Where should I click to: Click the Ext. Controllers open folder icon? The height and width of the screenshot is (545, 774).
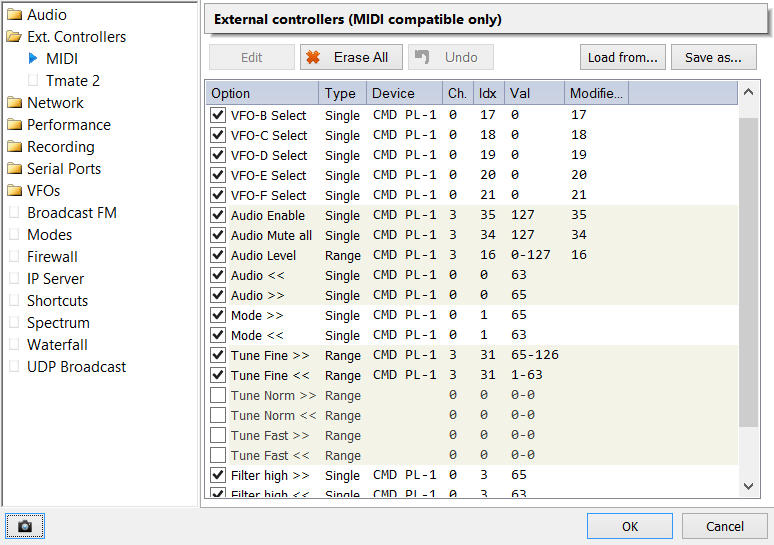(x=14, y=37)
